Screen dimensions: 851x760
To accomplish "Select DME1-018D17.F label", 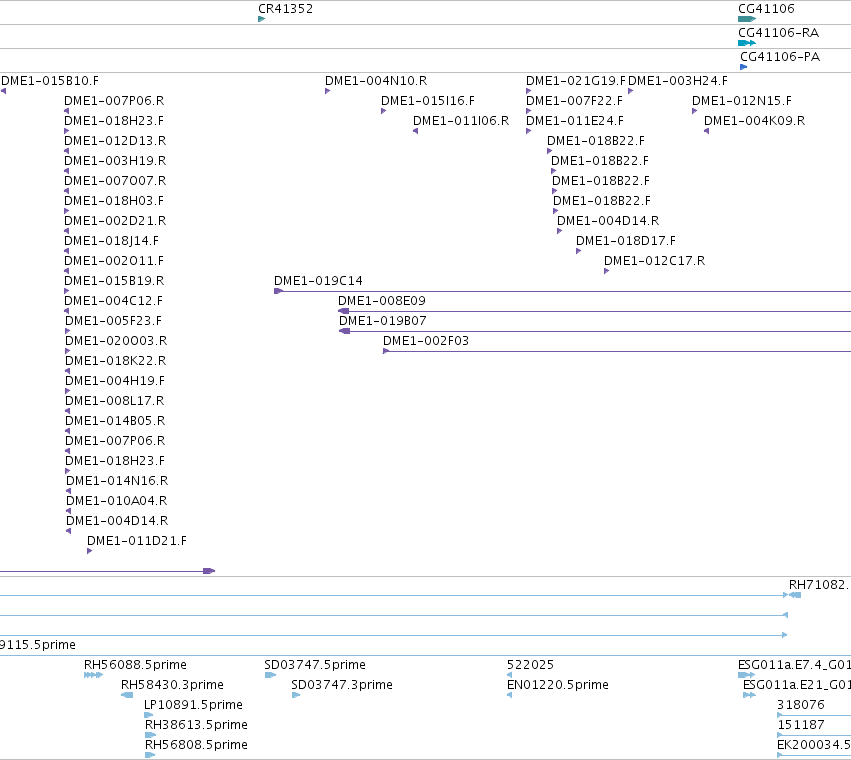I will (x=626, y=241).
